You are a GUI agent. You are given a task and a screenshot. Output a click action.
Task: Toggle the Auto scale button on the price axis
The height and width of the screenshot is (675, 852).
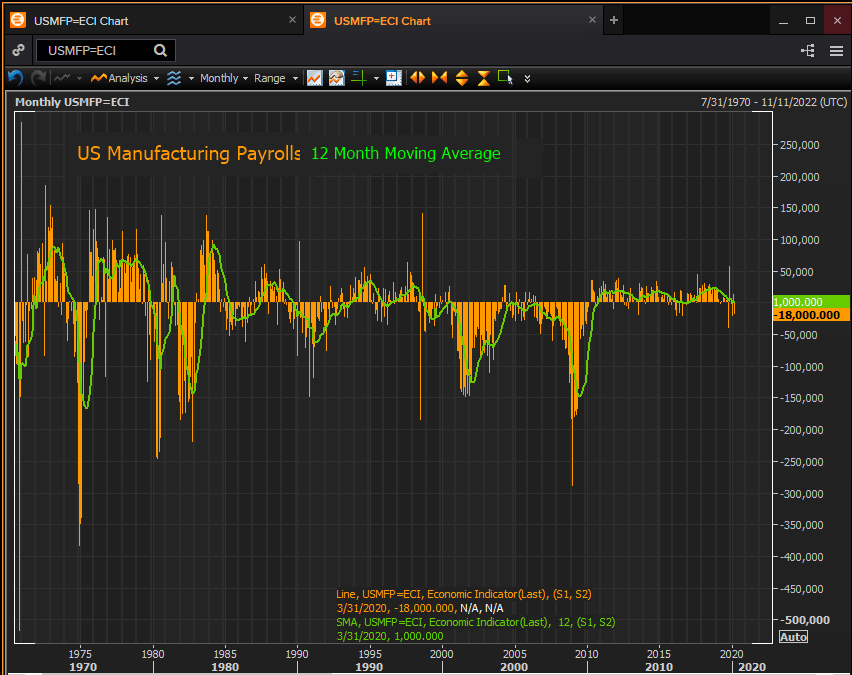[x=793, y=637]
